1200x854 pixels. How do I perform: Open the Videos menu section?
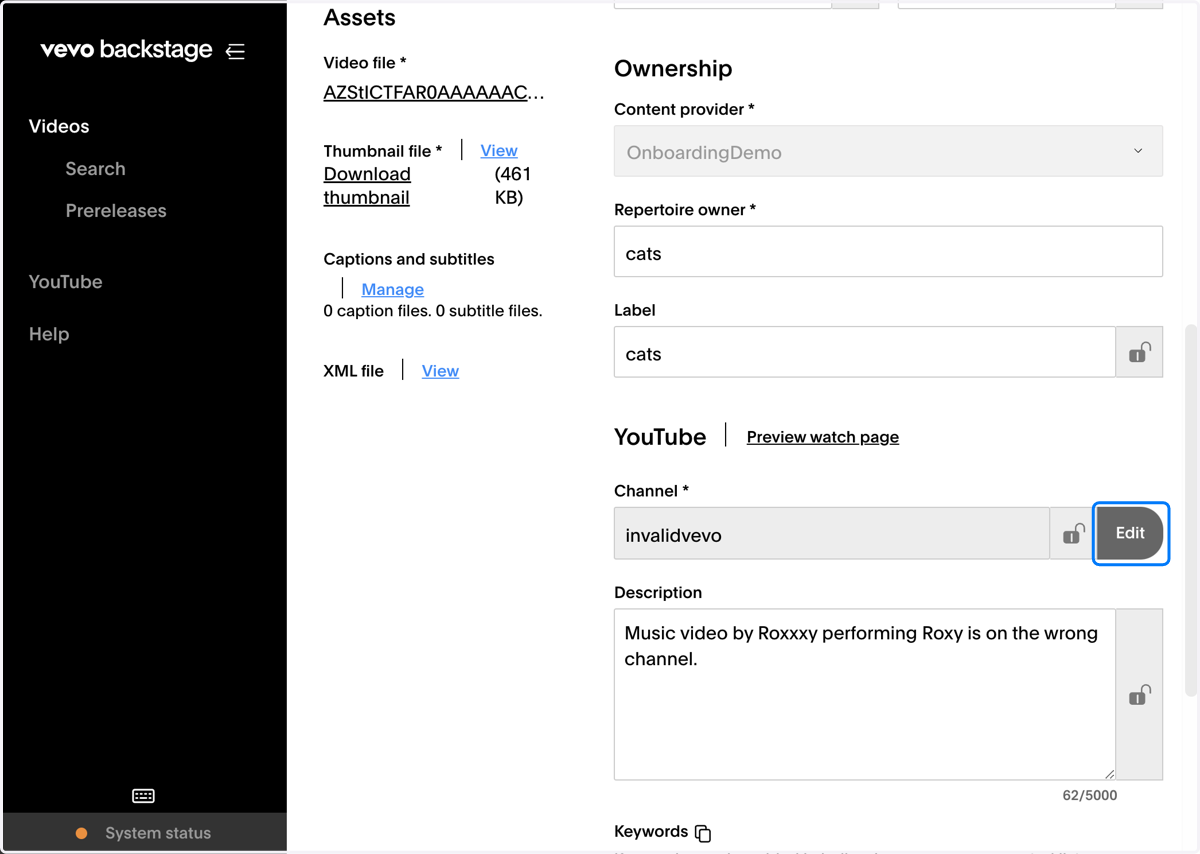[59, 126]
